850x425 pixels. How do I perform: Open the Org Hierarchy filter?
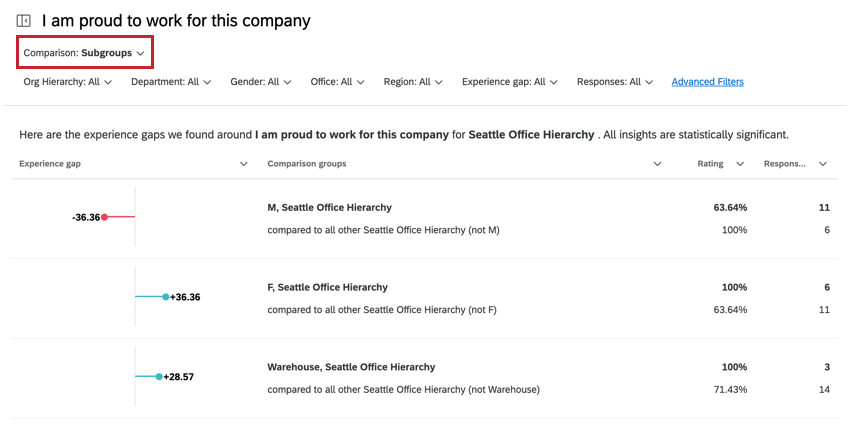67,82
